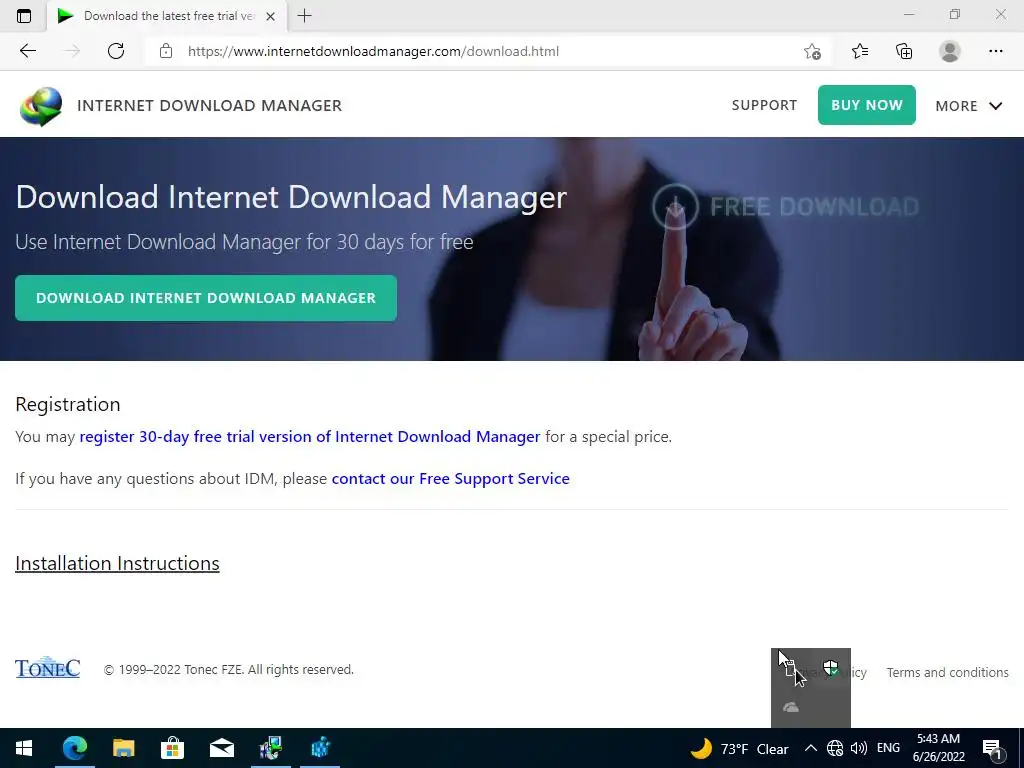Toggle the hidden tray icons chevron
Screen dimensions: 1024x768
click(x=810, y=748)
